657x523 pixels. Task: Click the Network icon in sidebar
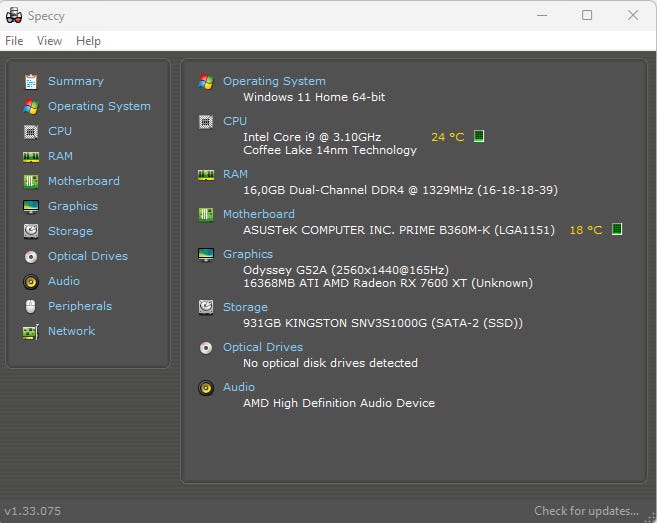[x=30, y=331]
